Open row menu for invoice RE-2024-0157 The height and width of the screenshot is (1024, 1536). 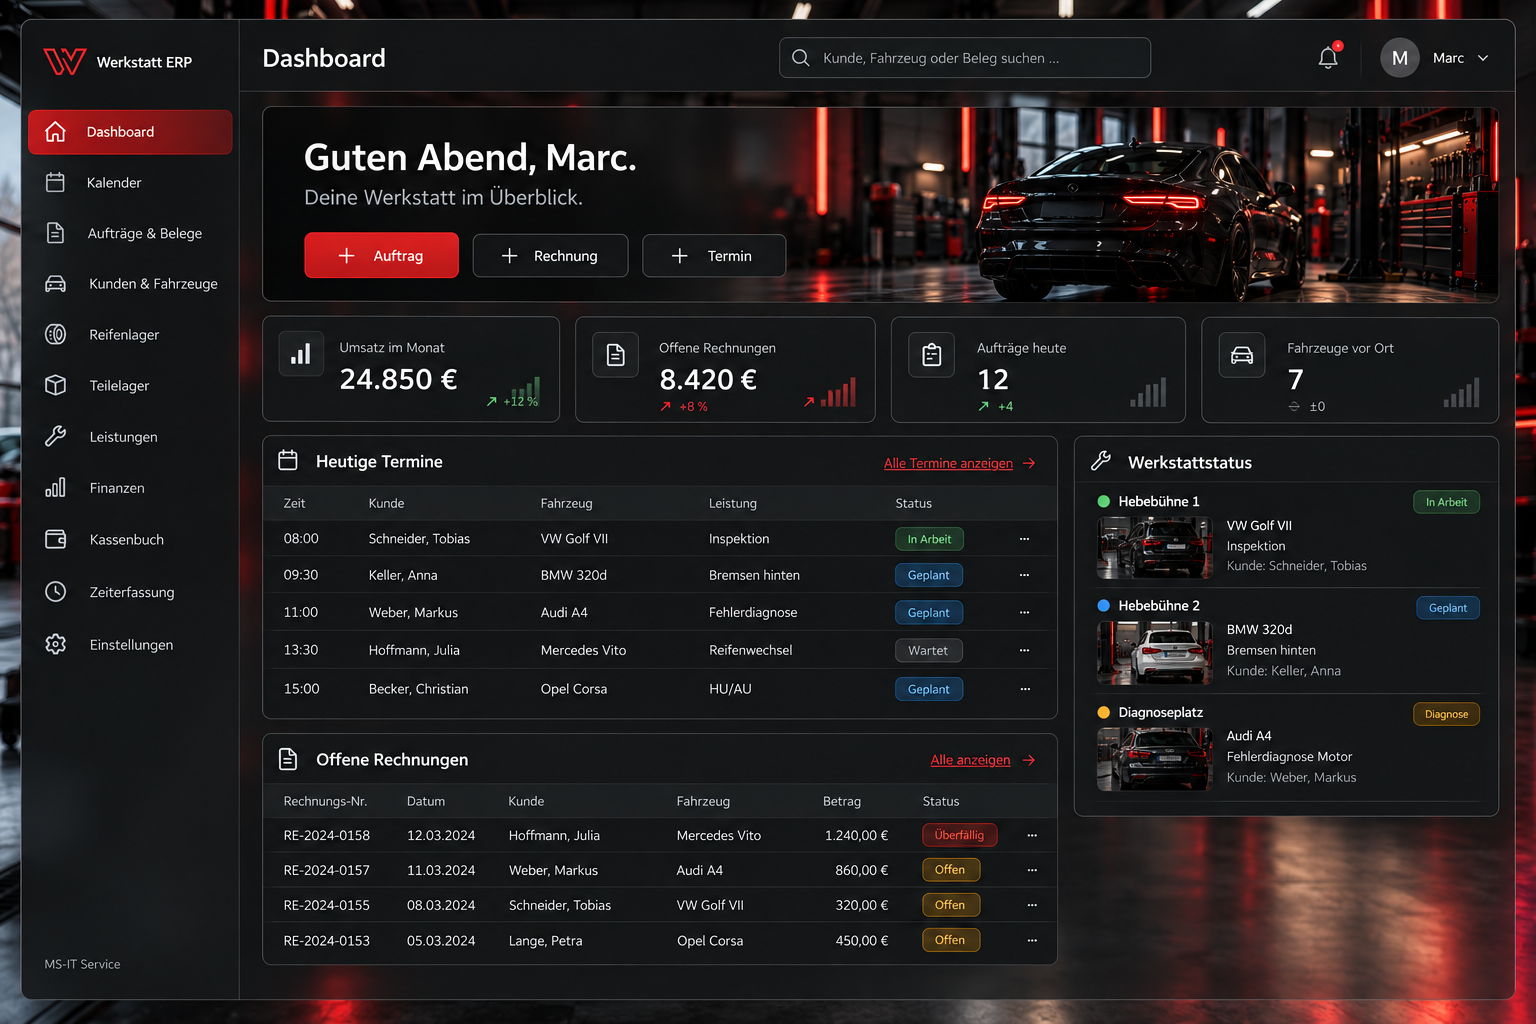tap(1032, 870)
